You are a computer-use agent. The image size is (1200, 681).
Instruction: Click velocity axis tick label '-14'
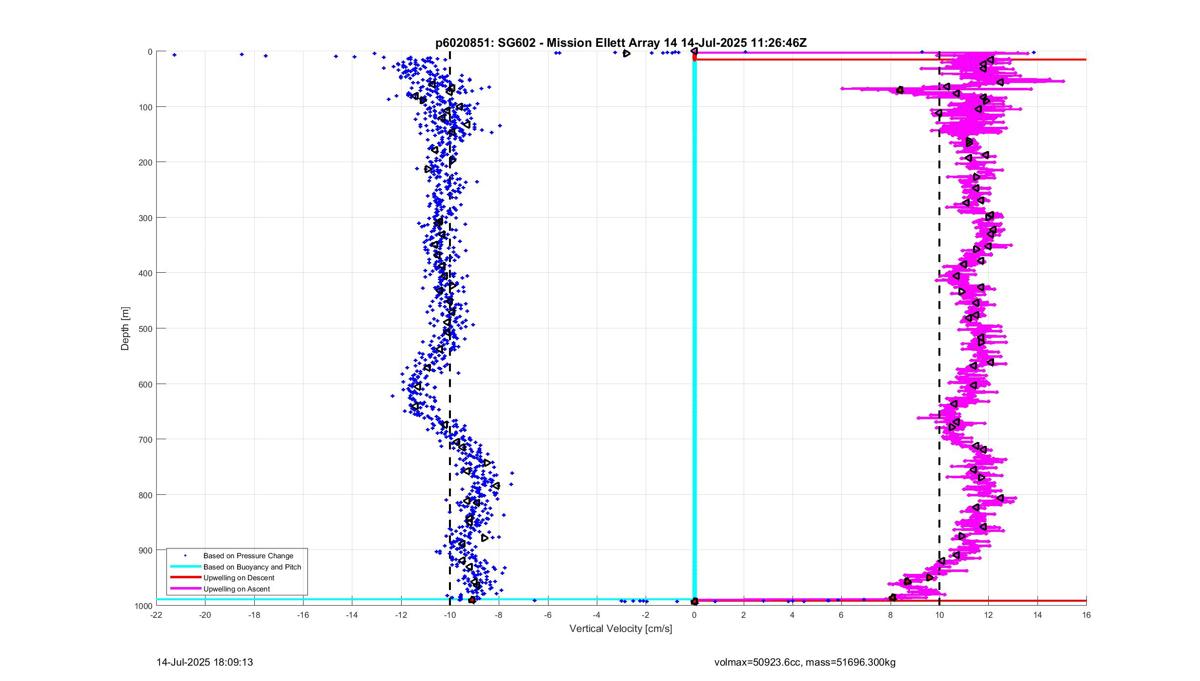352,614
